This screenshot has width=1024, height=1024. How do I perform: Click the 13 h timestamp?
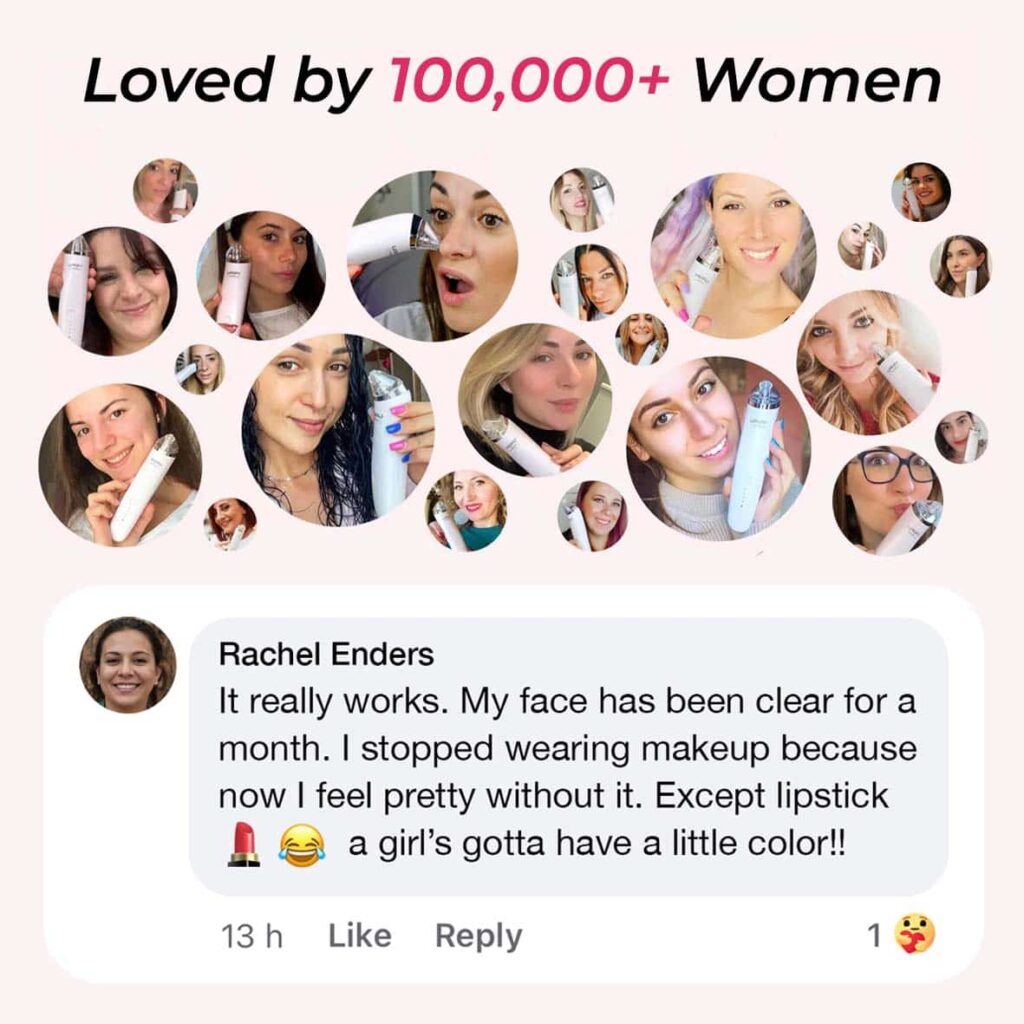click(251, 936)
